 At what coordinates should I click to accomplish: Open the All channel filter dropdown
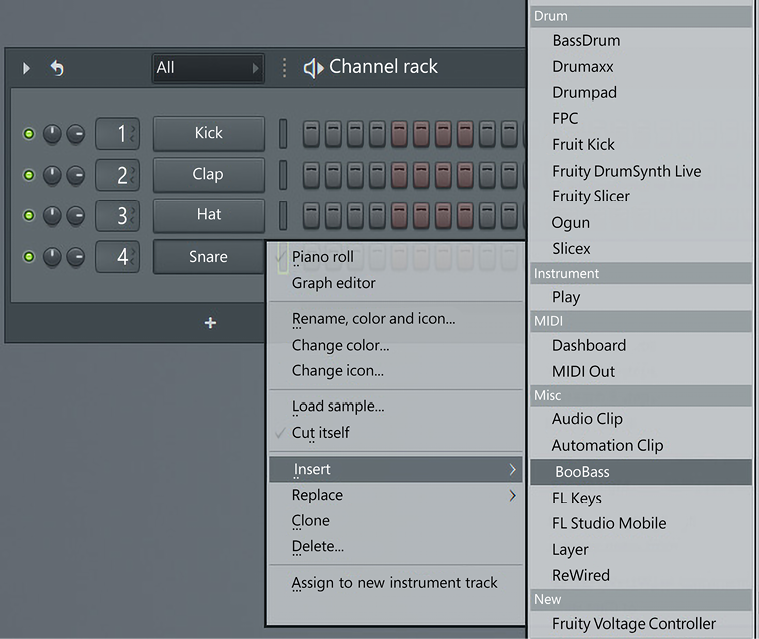(x=208, y=68)
